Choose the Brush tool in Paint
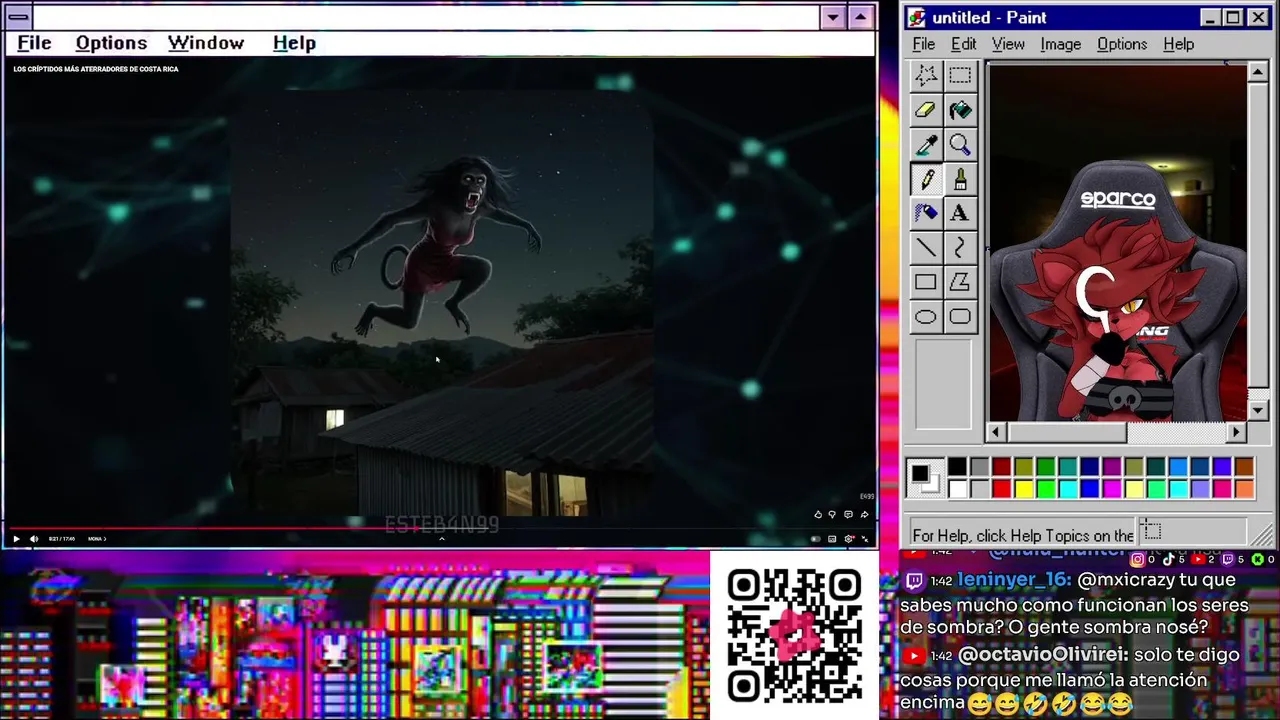 tap(960, 179)
